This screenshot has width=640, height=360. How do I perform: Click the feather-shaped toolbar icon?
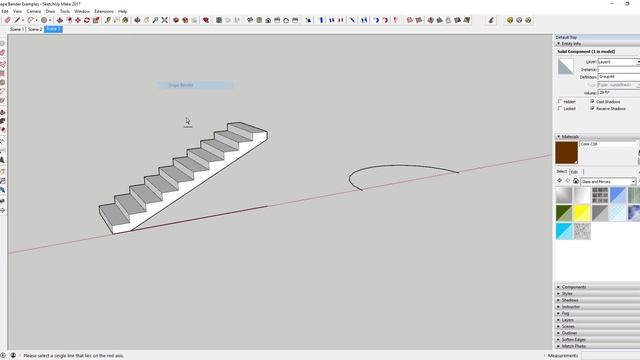[x=491, y=20]
